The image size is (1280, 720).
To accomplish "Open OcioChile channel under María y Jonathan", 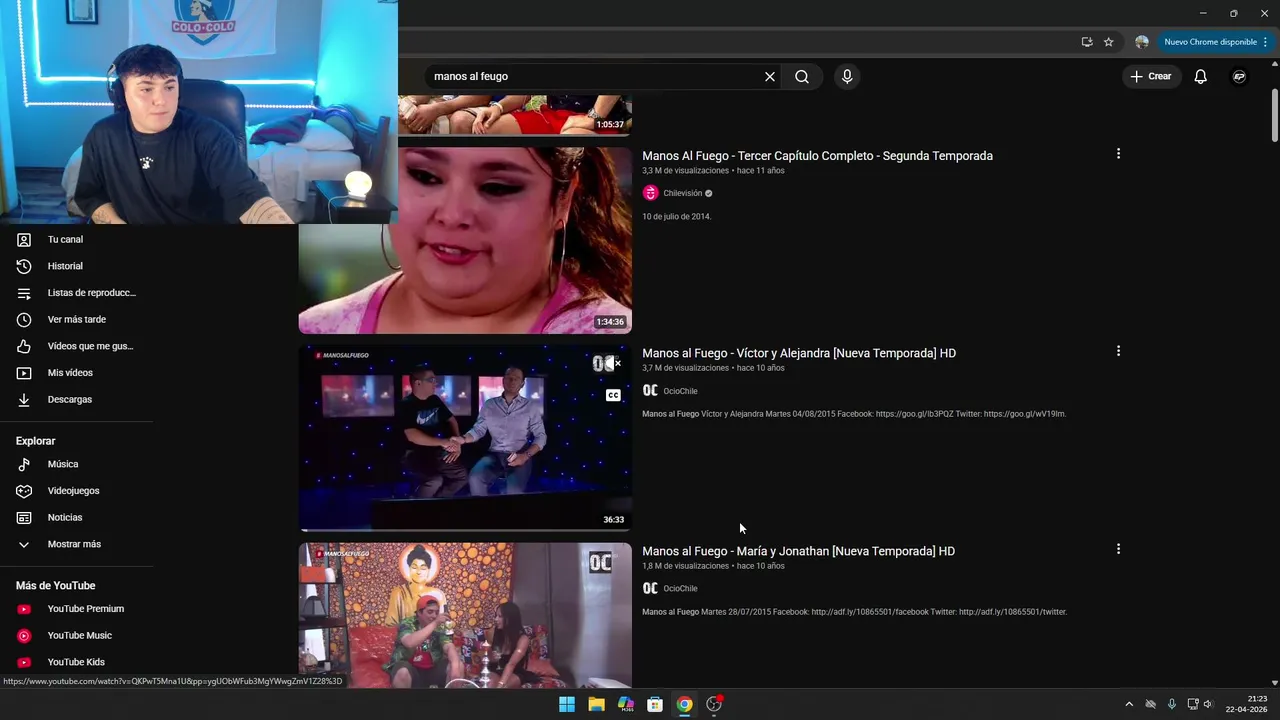I will (680, 588).
